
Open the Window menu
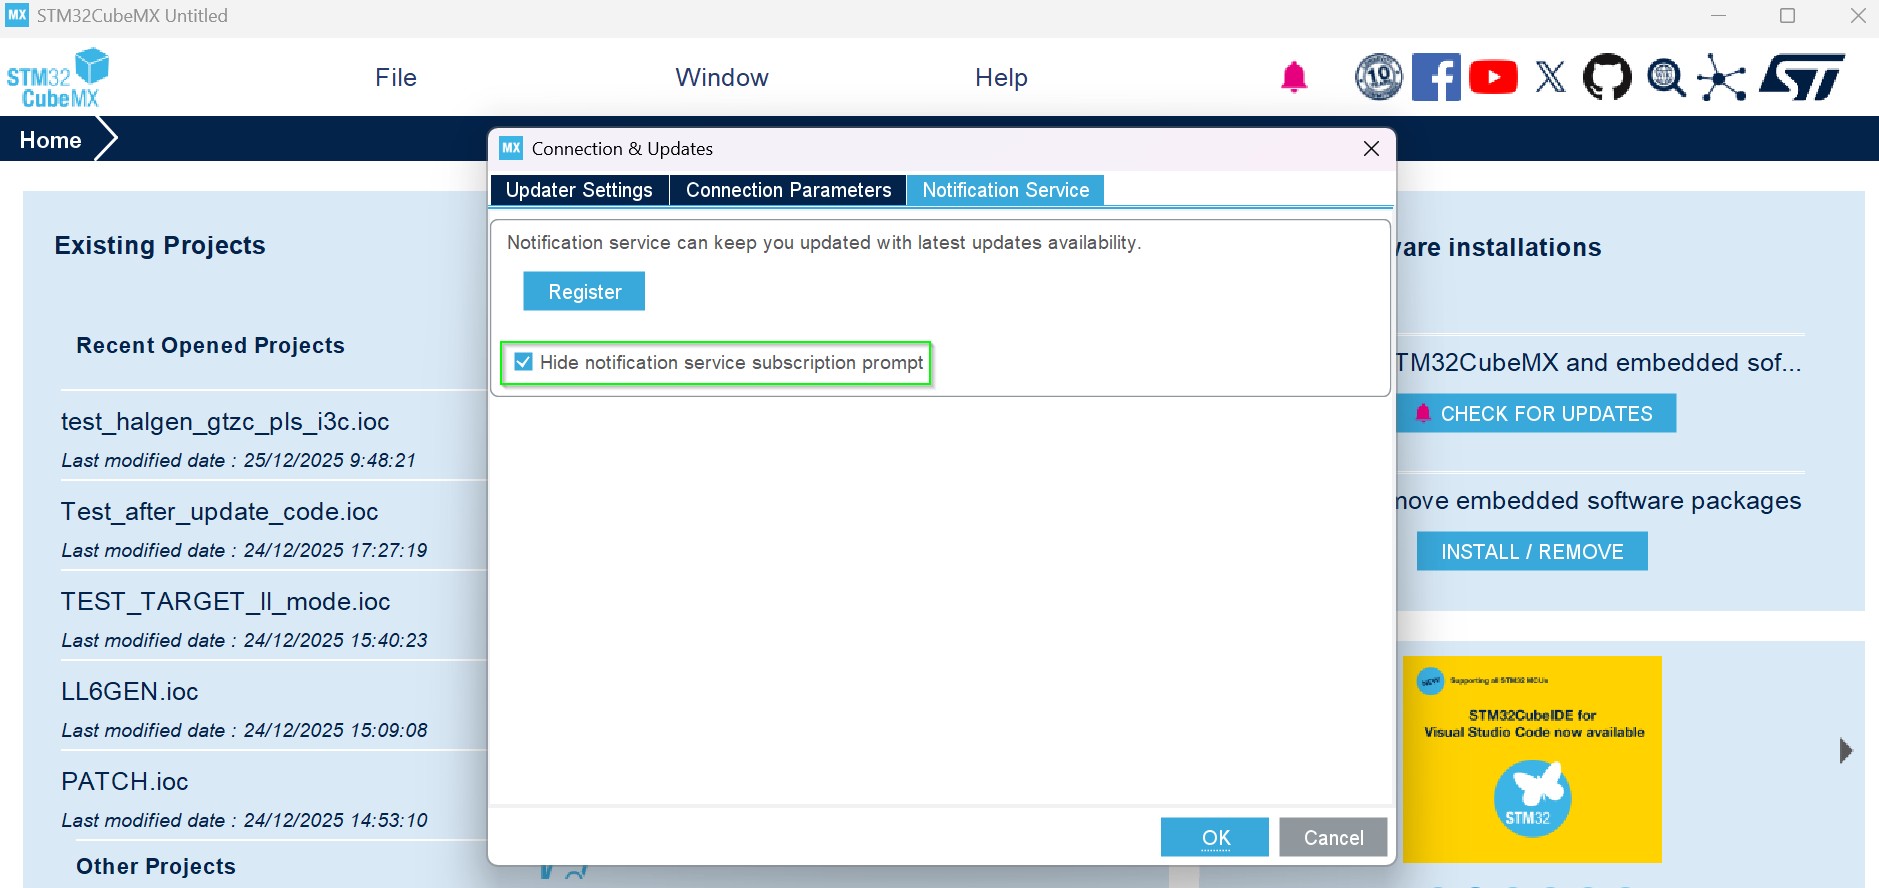722,77
